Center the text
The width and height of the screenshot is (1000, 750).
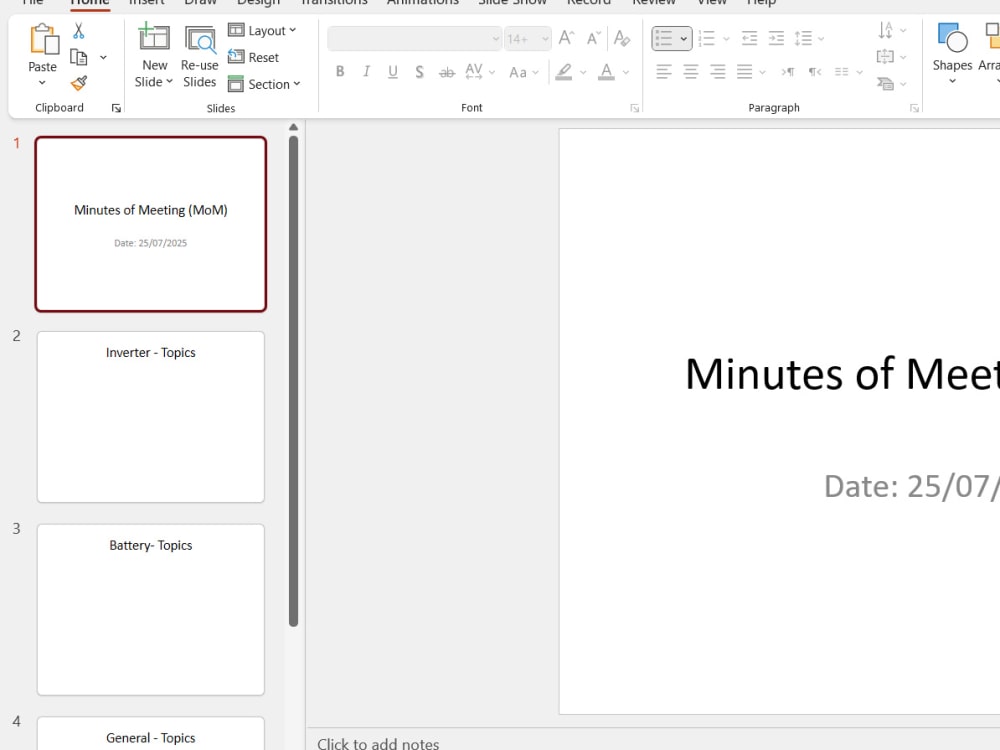(x=691, y=71)
